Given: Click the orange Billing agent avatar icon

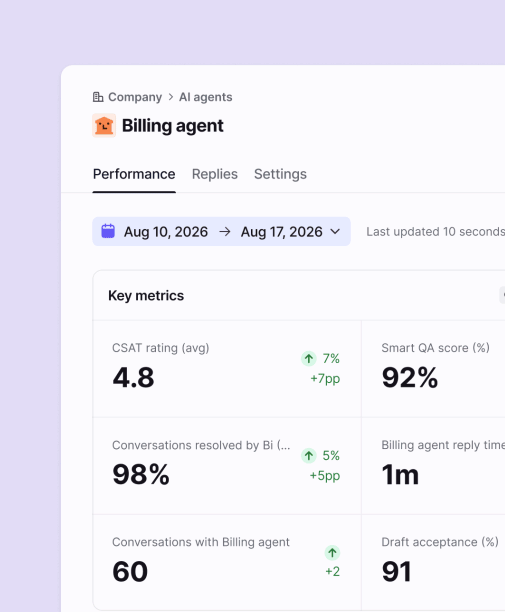Looking at the screenshot, I should click(x=104, y=126).
